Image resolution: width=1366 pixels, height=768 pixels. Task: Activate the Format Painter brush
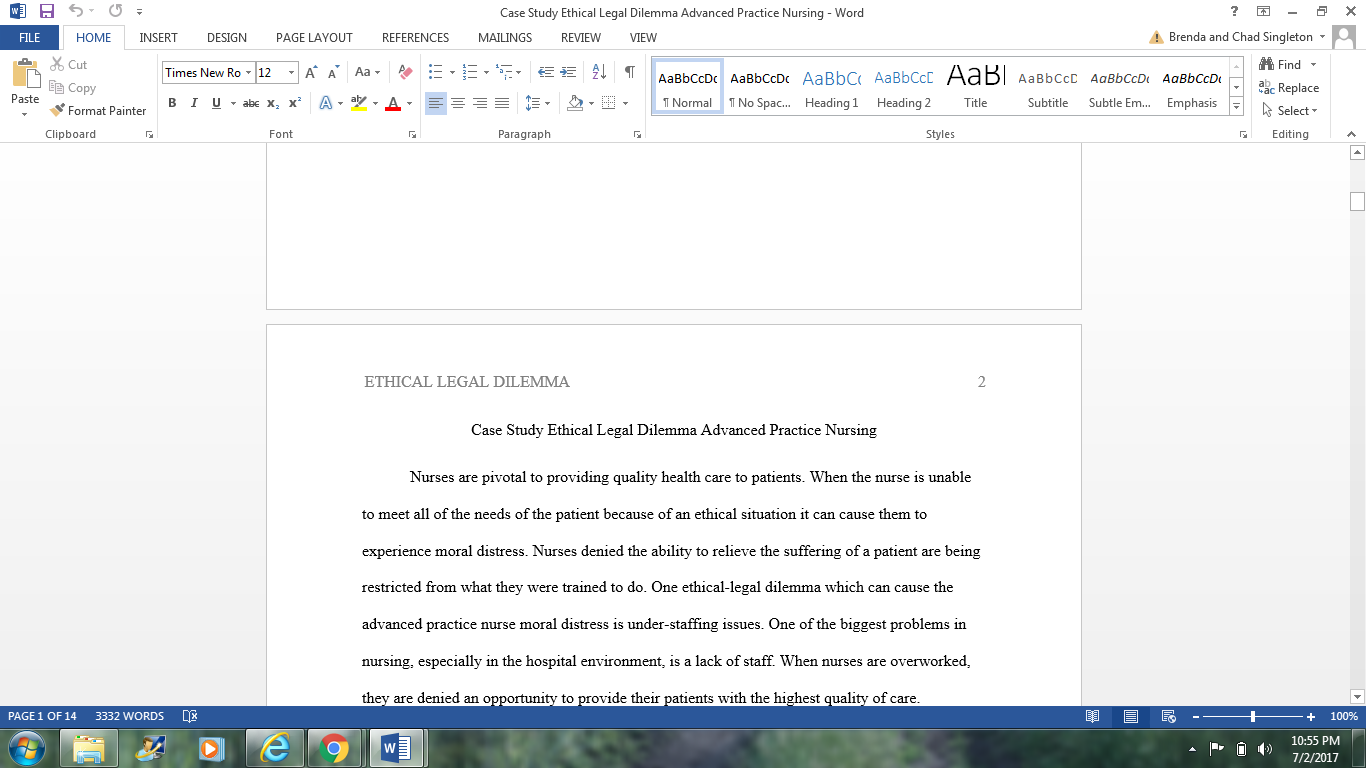click(x=98, y=111)
